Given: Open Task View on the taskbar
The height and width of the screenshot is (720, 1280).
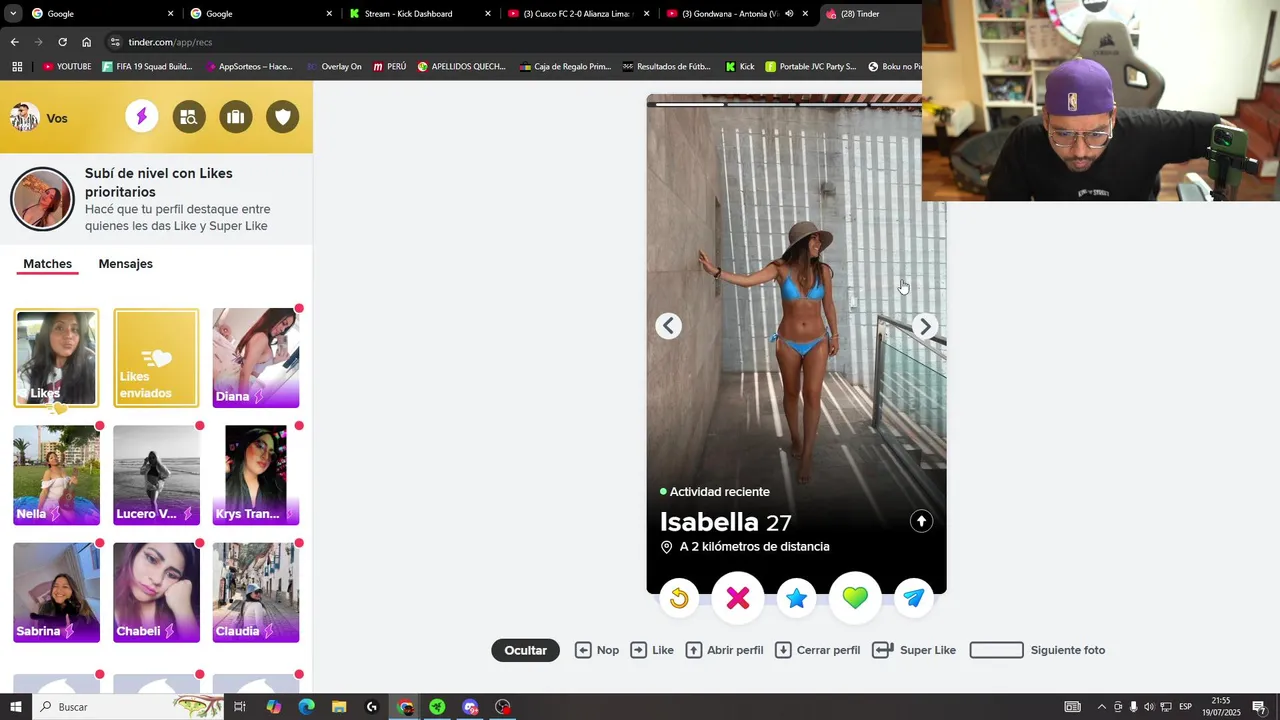Looking at the screenshot, I should pos(240,707).
